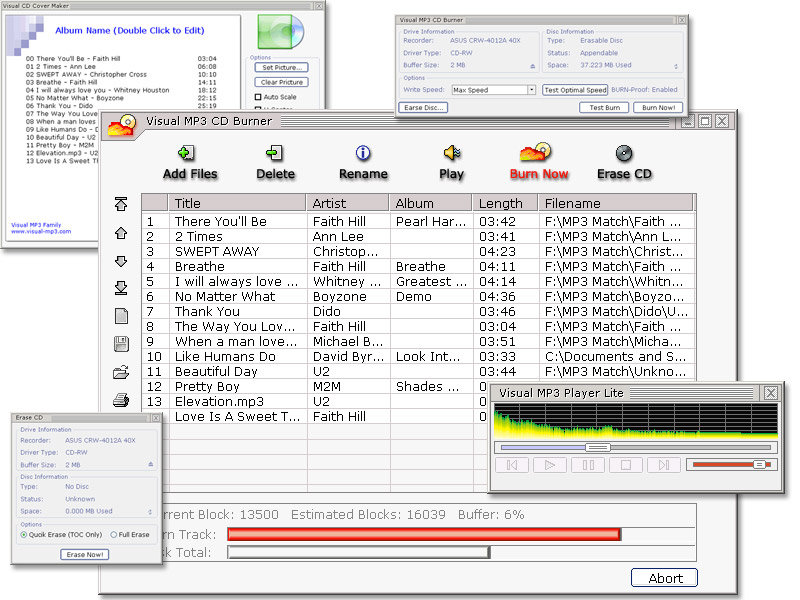Open the Write Speed dropdown
This screenshot has width=800, height=600.
[x=531, y=90]
